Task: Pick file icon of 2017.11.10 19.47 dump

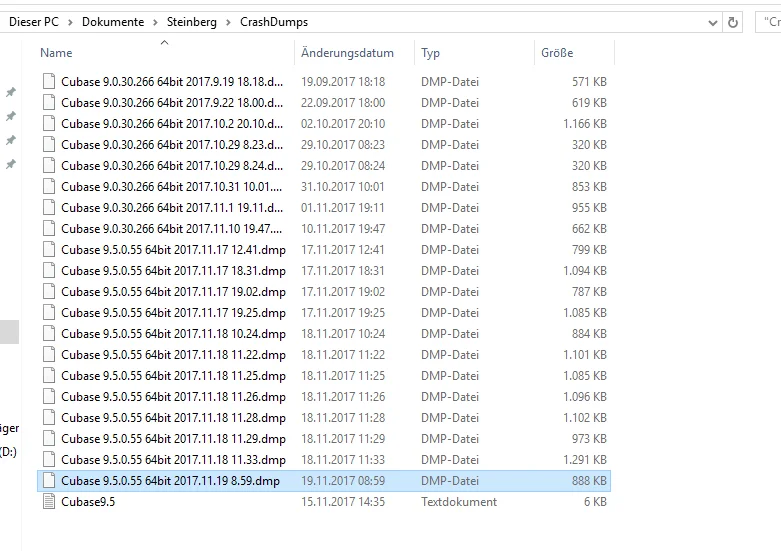Action: 49,228
